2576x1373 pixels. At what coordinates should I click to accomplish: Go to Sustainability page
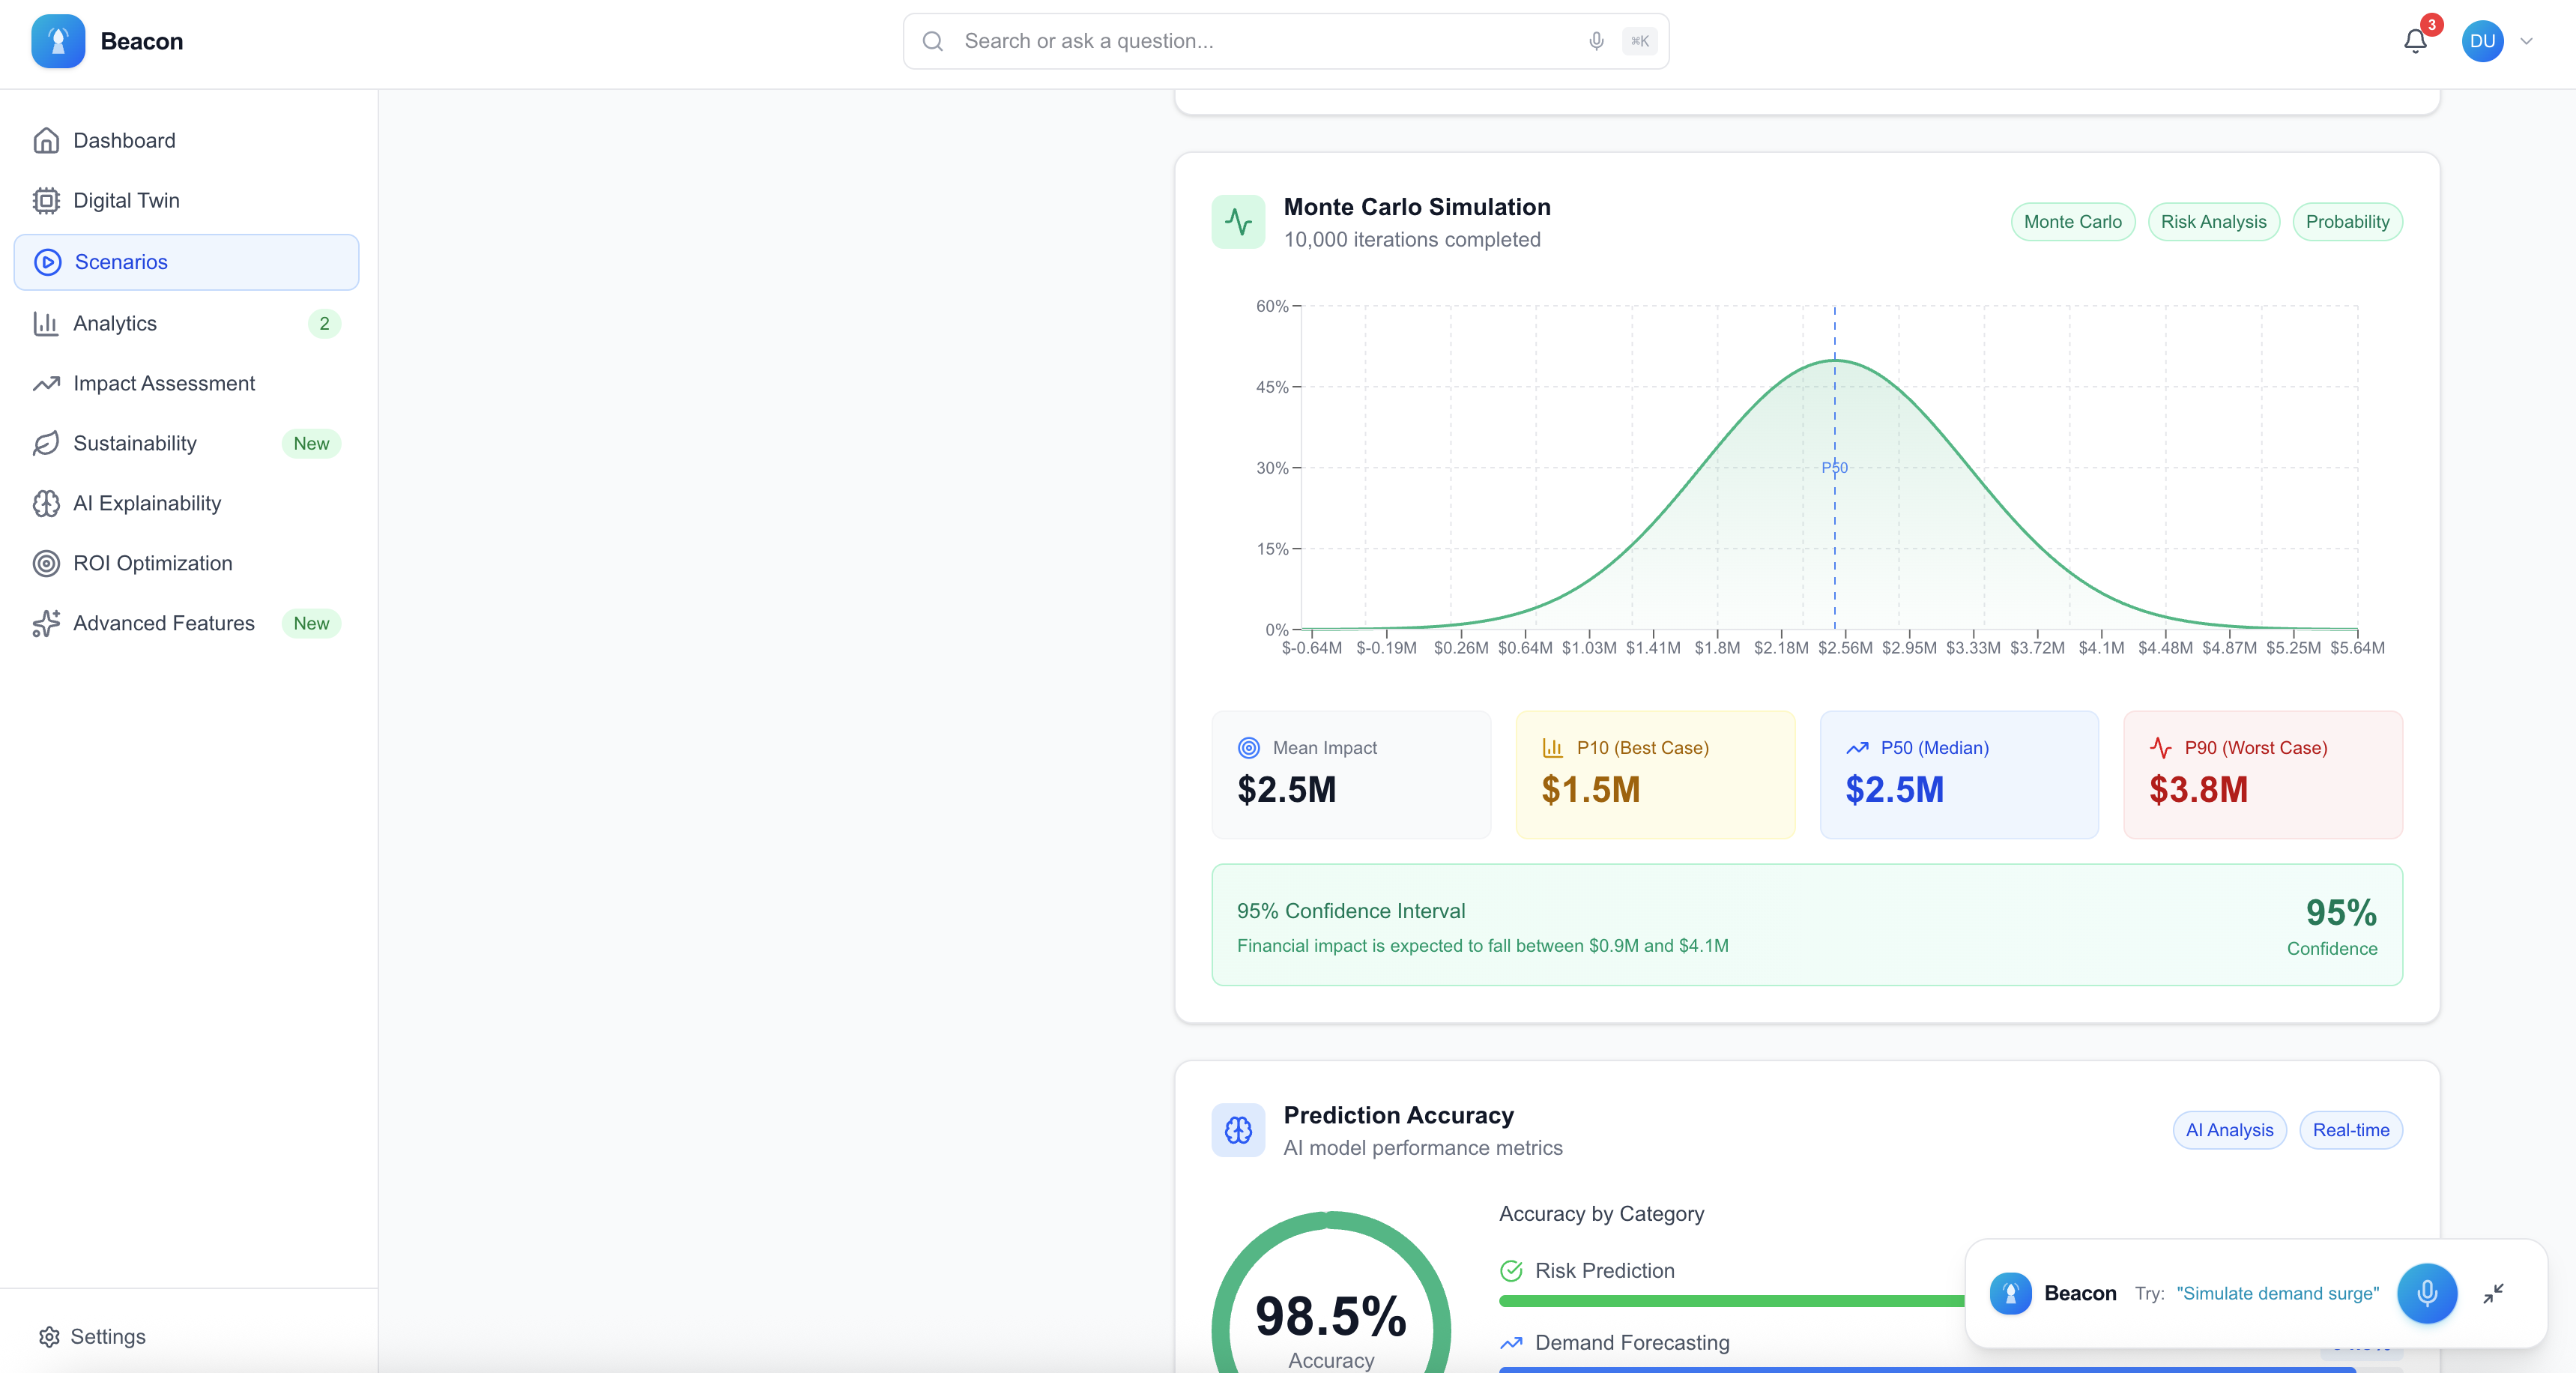(x=135, y=443)
